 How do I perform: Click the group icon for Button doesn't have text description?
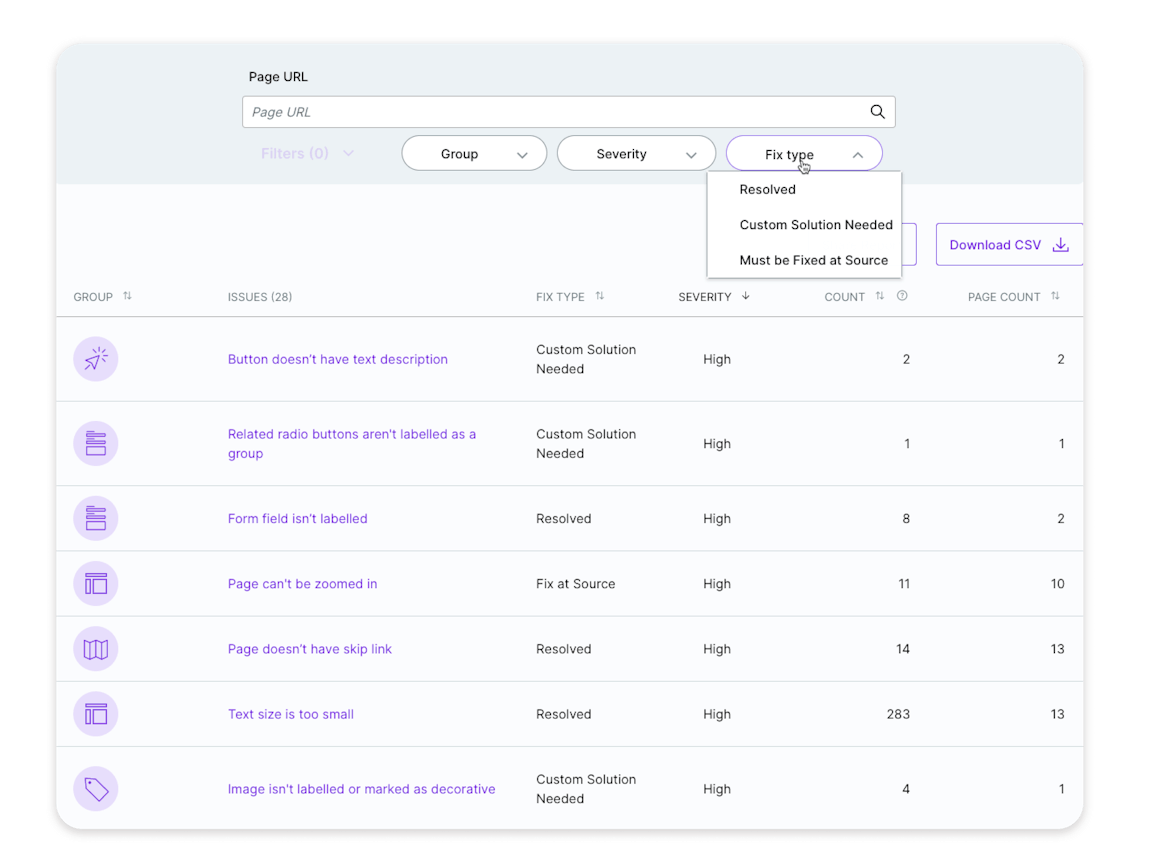(95, 359)
